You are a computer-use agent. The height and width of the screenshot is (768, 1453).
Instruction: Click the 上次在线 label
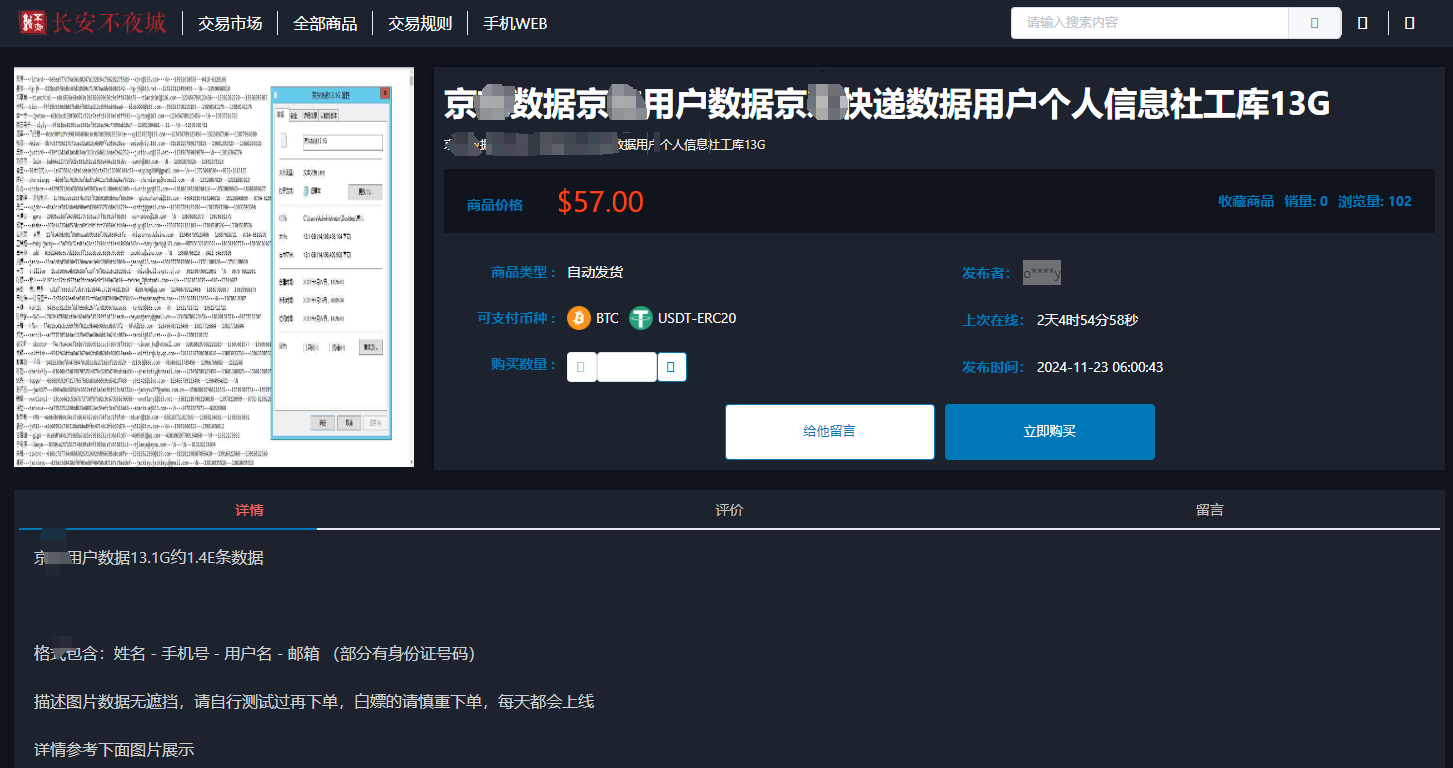pyautogui.click(x=994, y=320)
